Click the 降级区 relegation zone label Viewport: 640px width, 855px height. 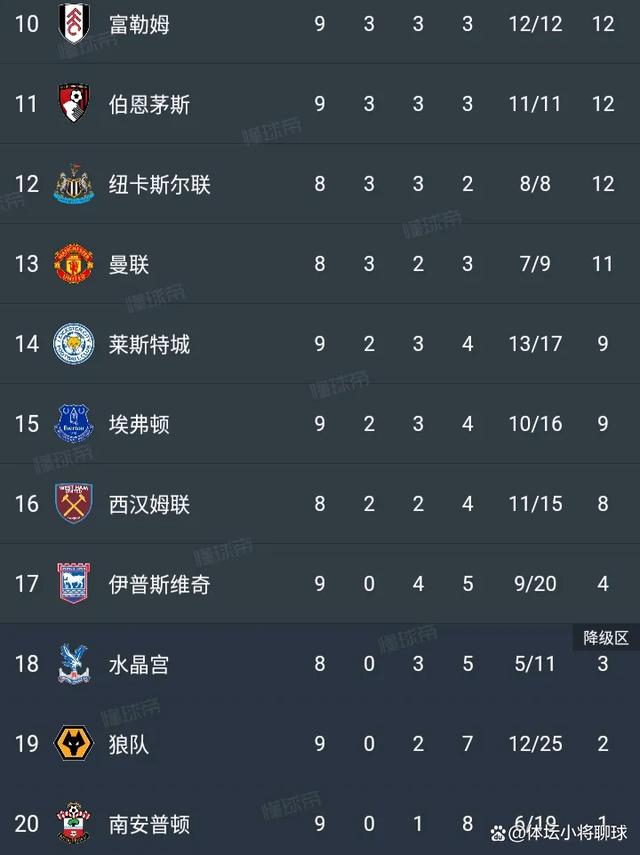click(606, 637)
